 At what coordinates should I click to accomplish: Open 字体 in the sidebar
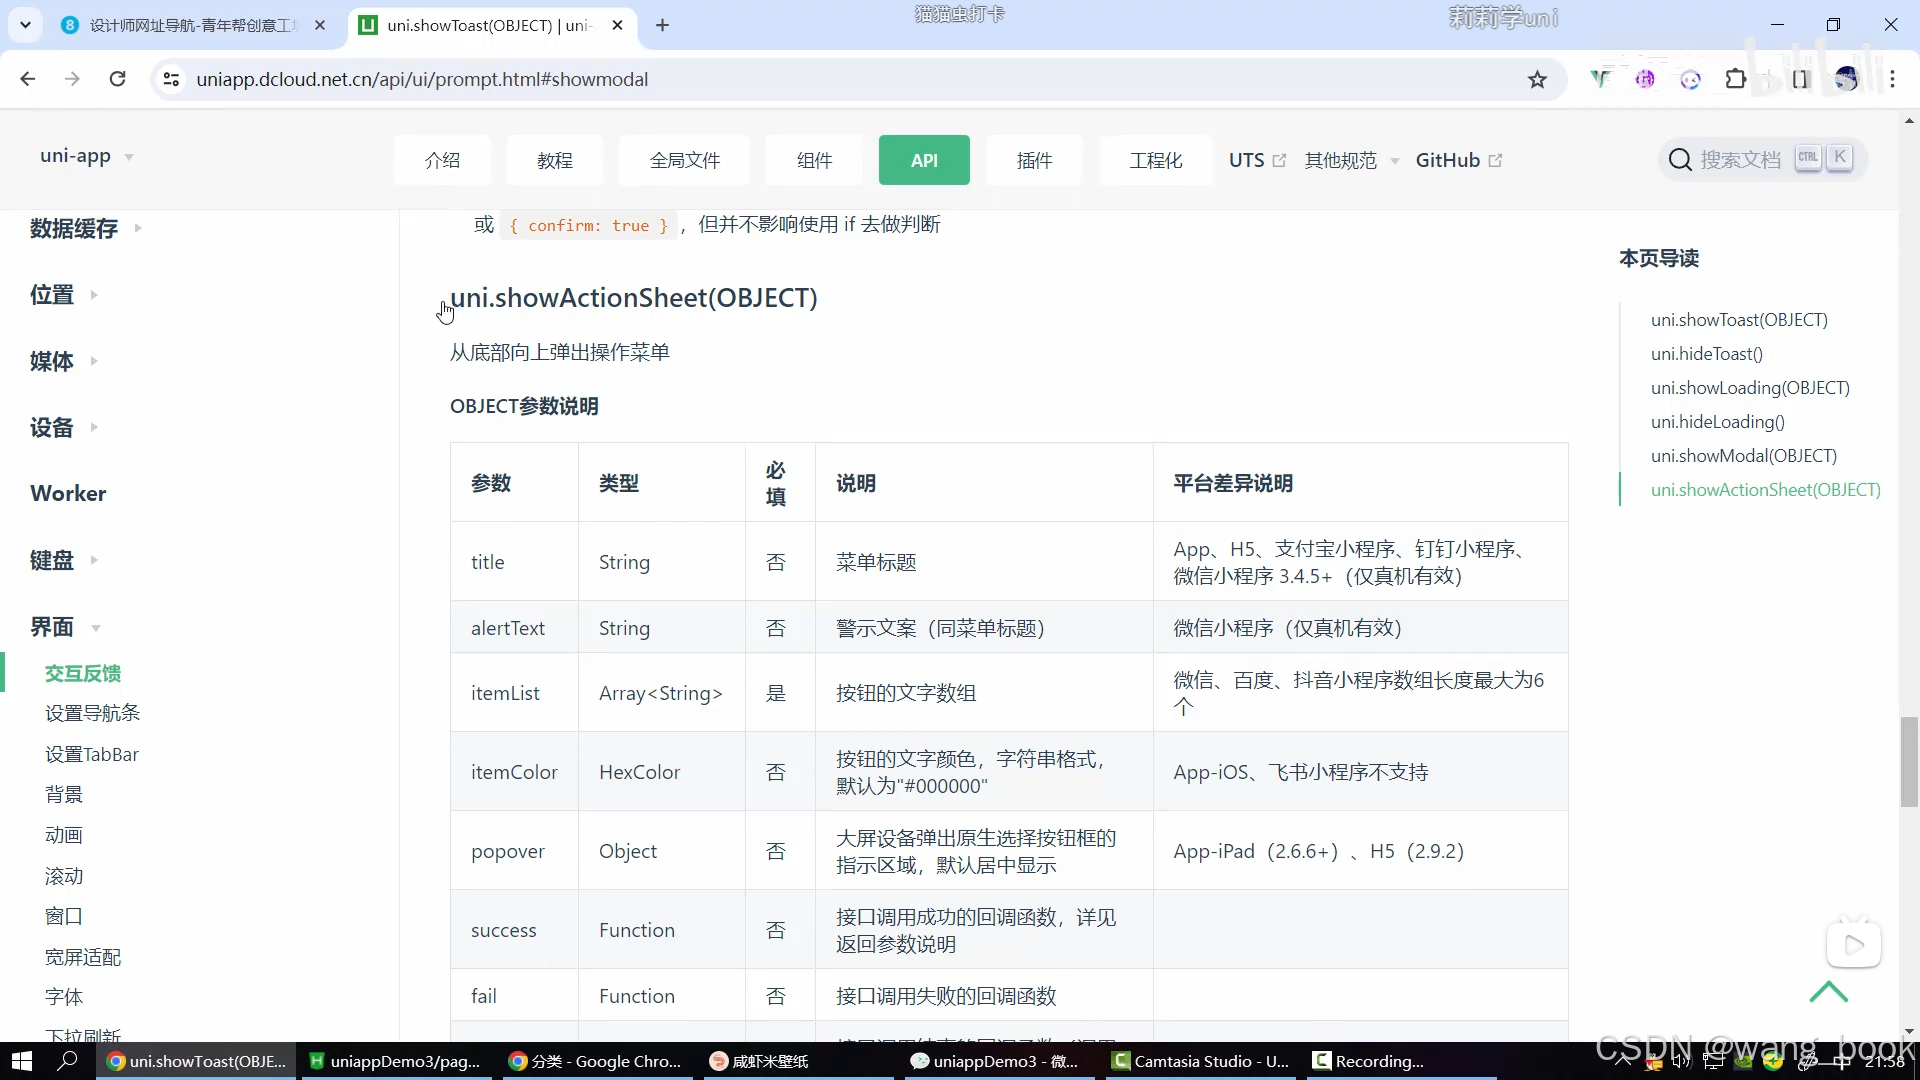(64, 997)
